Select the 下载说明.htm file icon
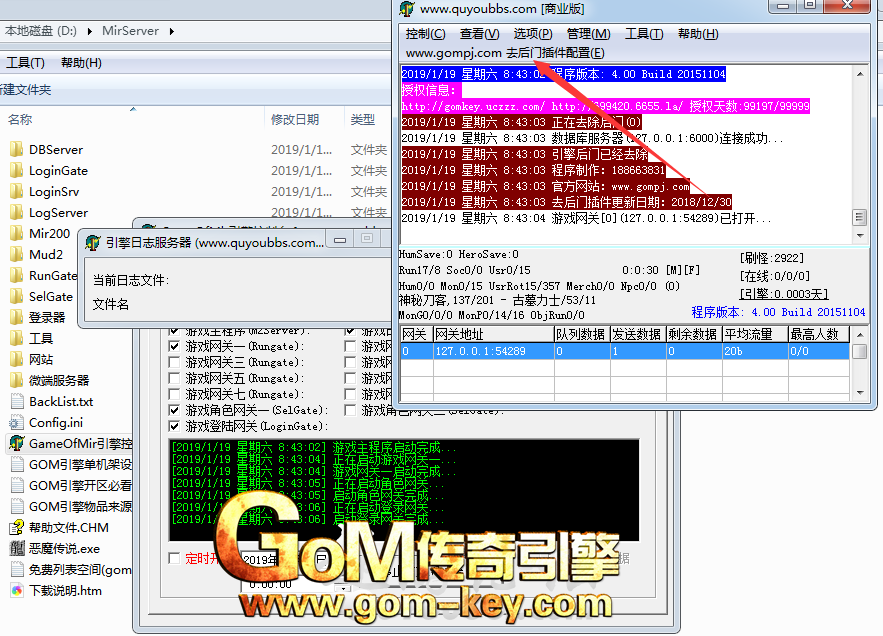The height and width of the screenshot is (636, 883). [x=17, y=590]
